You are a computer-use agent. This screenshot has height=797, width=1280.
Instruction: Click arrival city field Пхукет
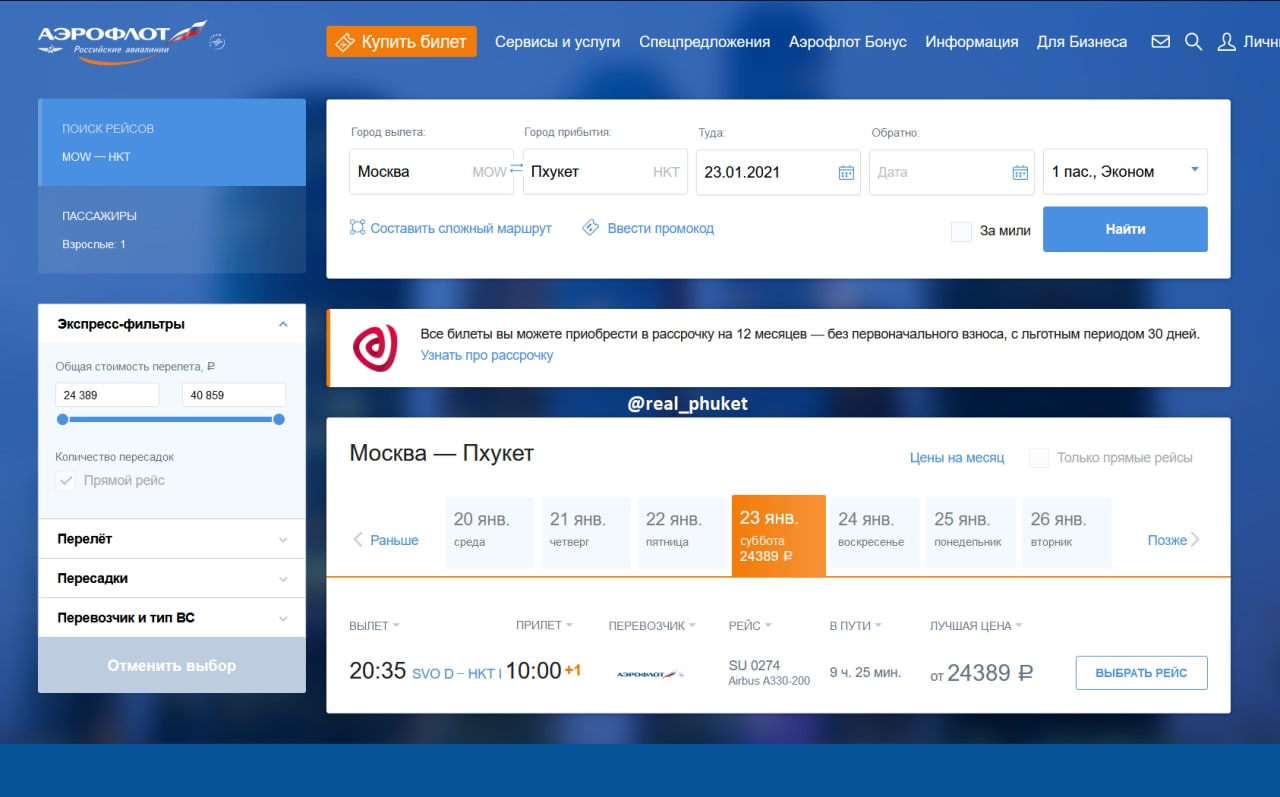point(605,172)
